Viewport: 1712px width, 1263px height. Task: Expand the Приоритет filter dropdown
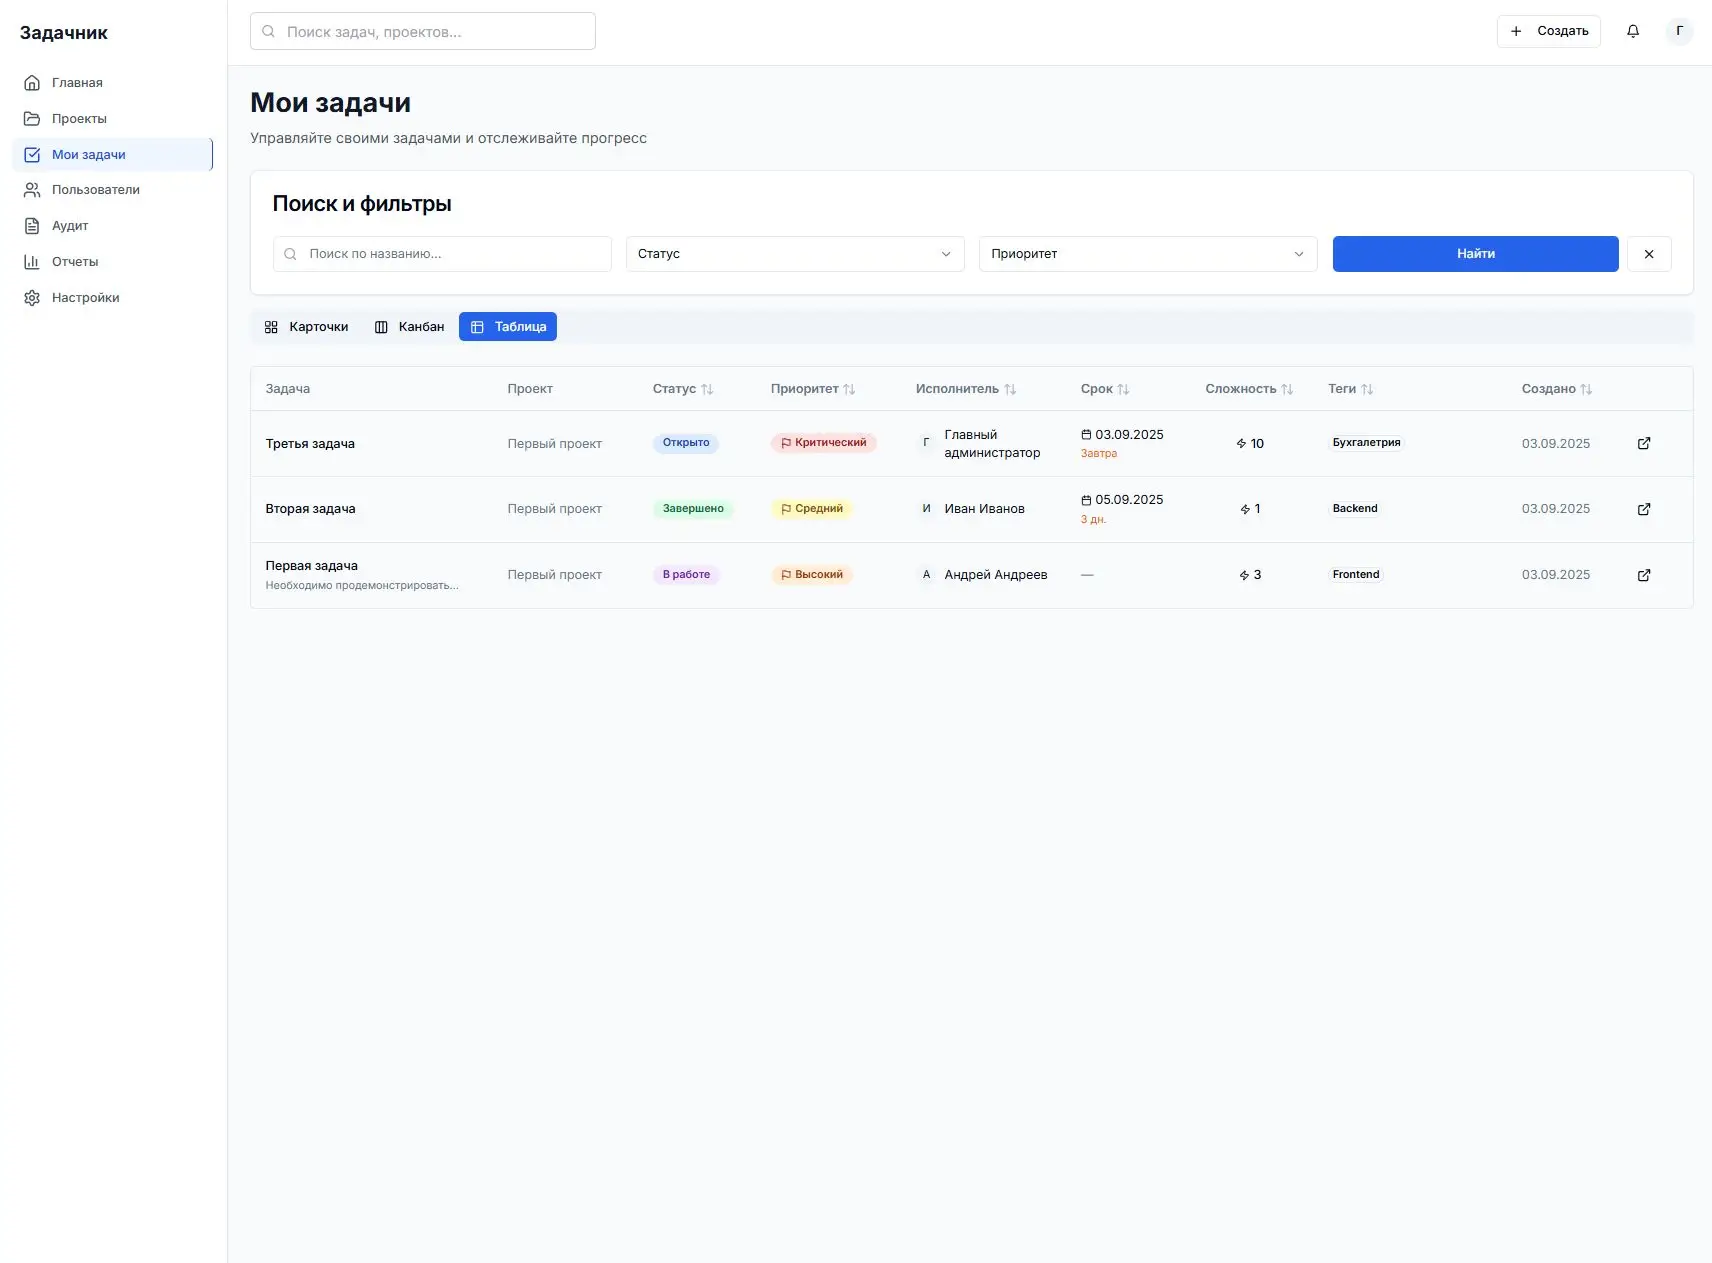(1147, 254)
